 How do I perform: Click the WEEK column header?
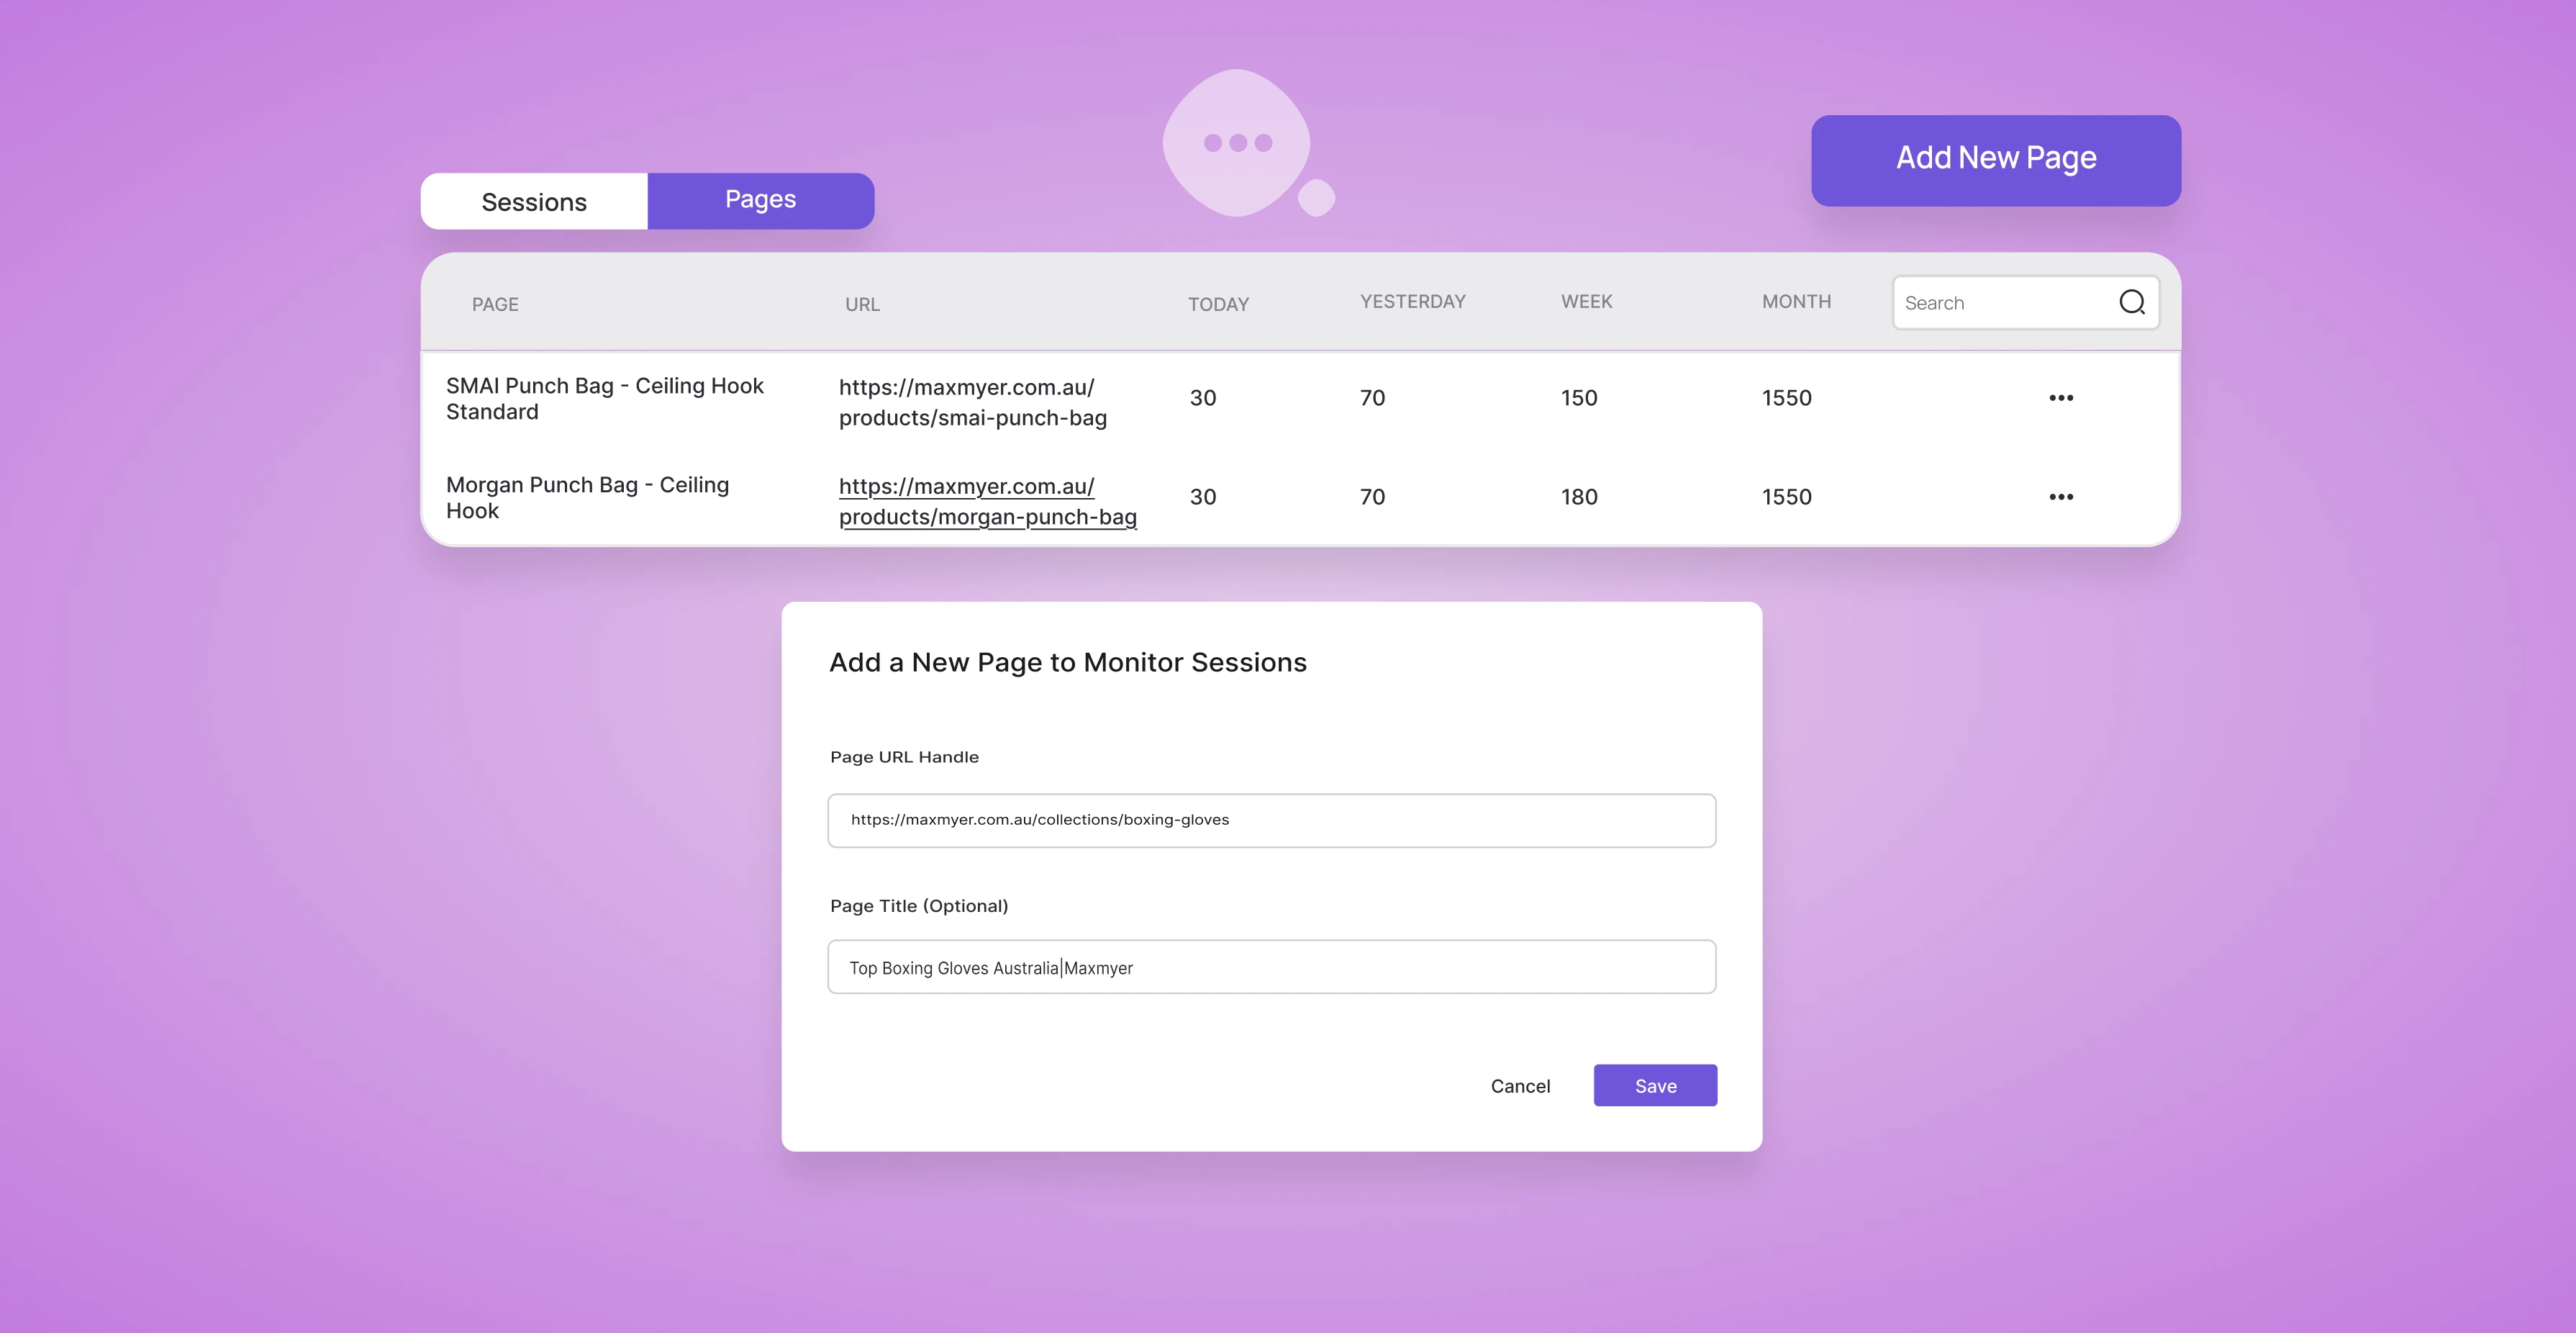[1586, 301]
